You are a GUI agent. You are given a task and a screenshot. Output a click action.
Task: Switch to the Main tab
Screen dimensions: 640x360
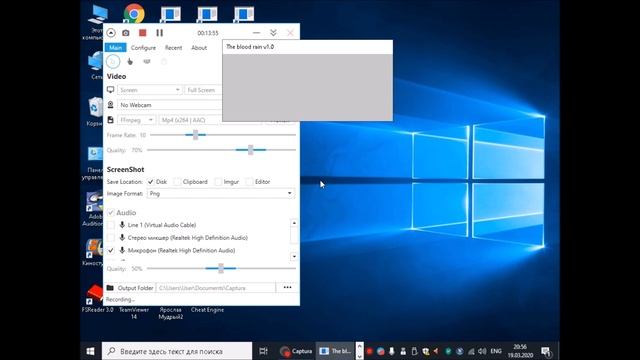(x=116, y=48)
